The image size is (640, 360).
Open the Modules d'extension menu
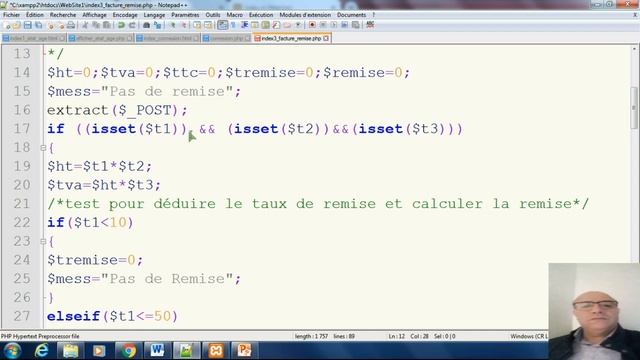(x=305, y=15)
